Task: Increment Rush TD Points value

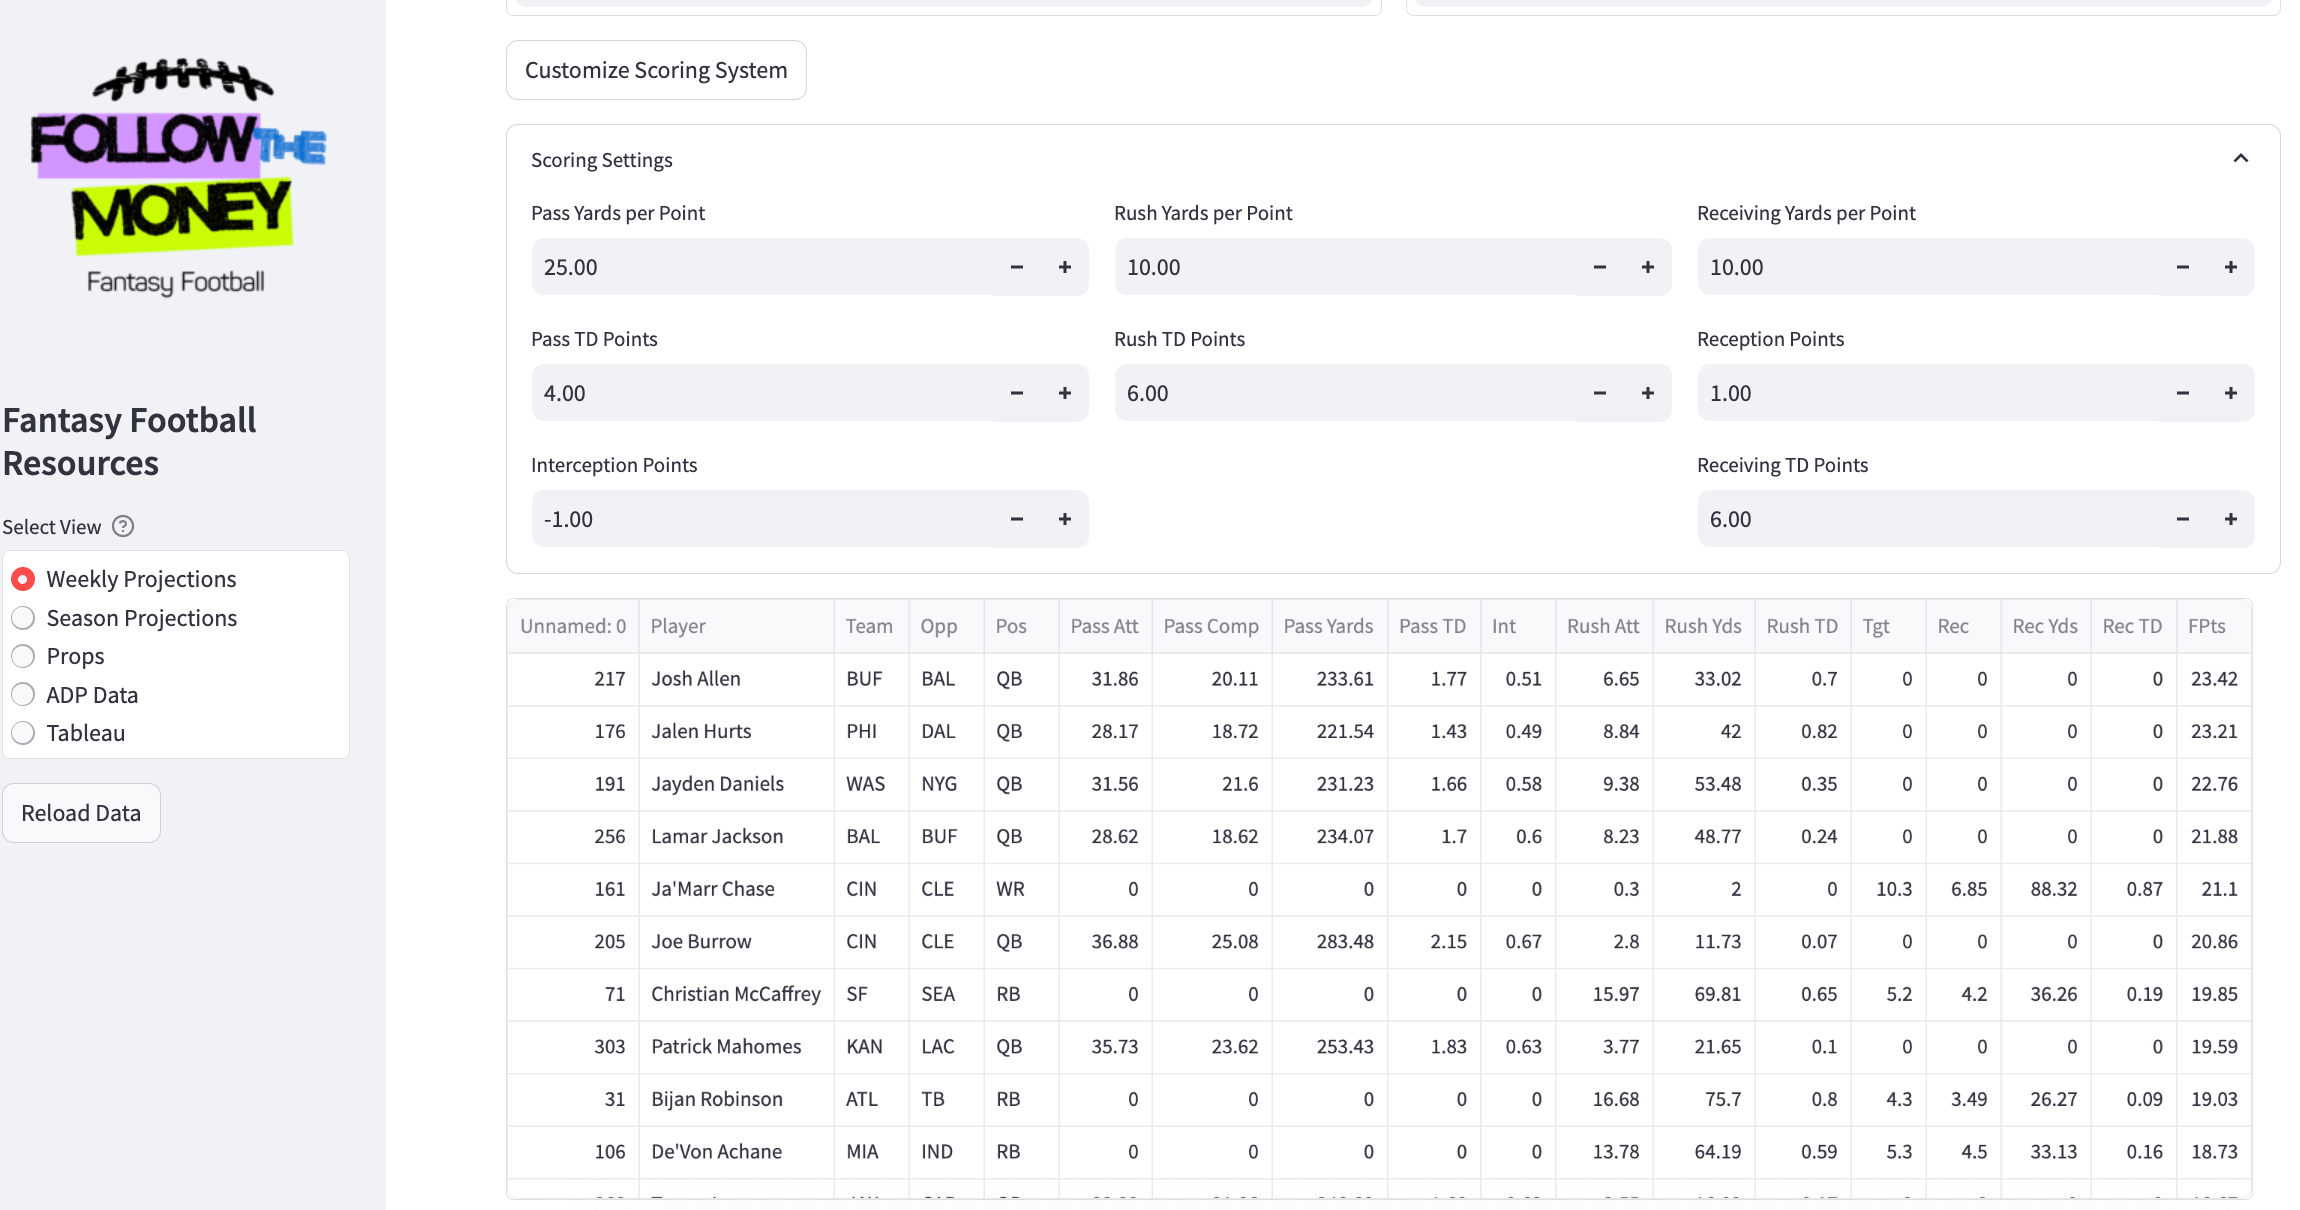Action: [x=1647, y=393]
